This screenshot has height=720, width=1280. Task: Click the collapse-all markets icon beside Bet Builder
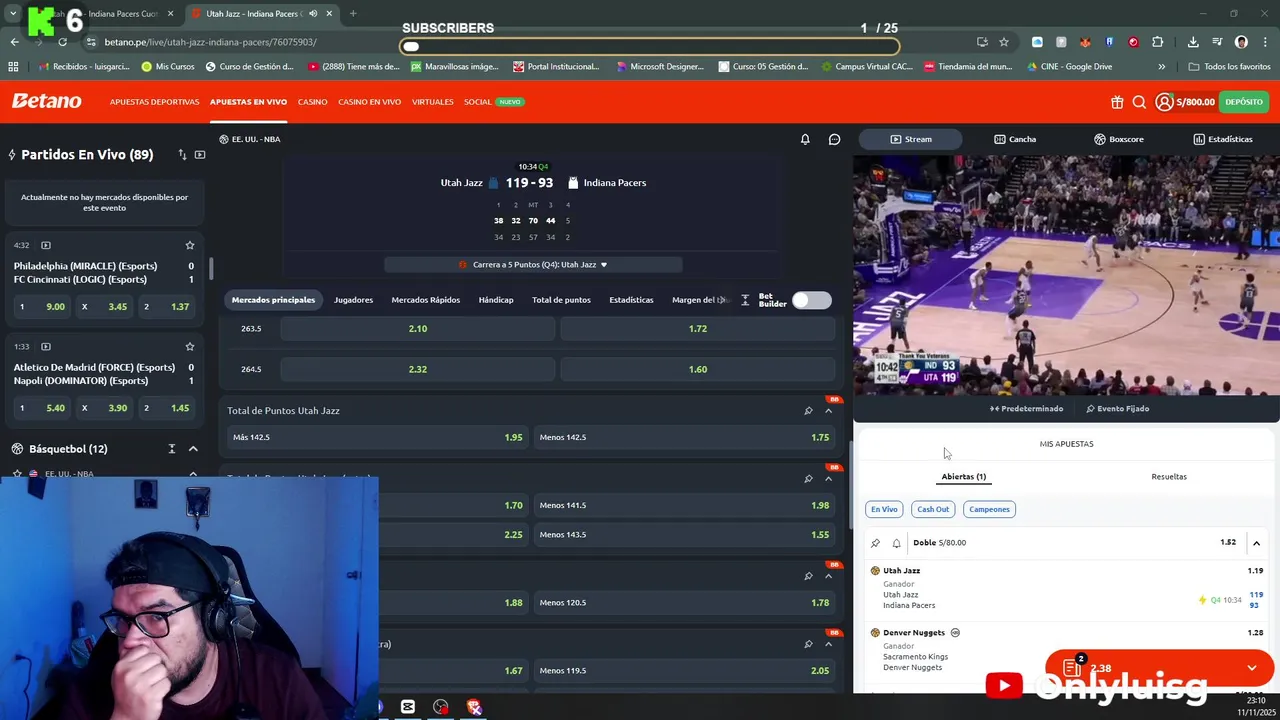(745, 300)
